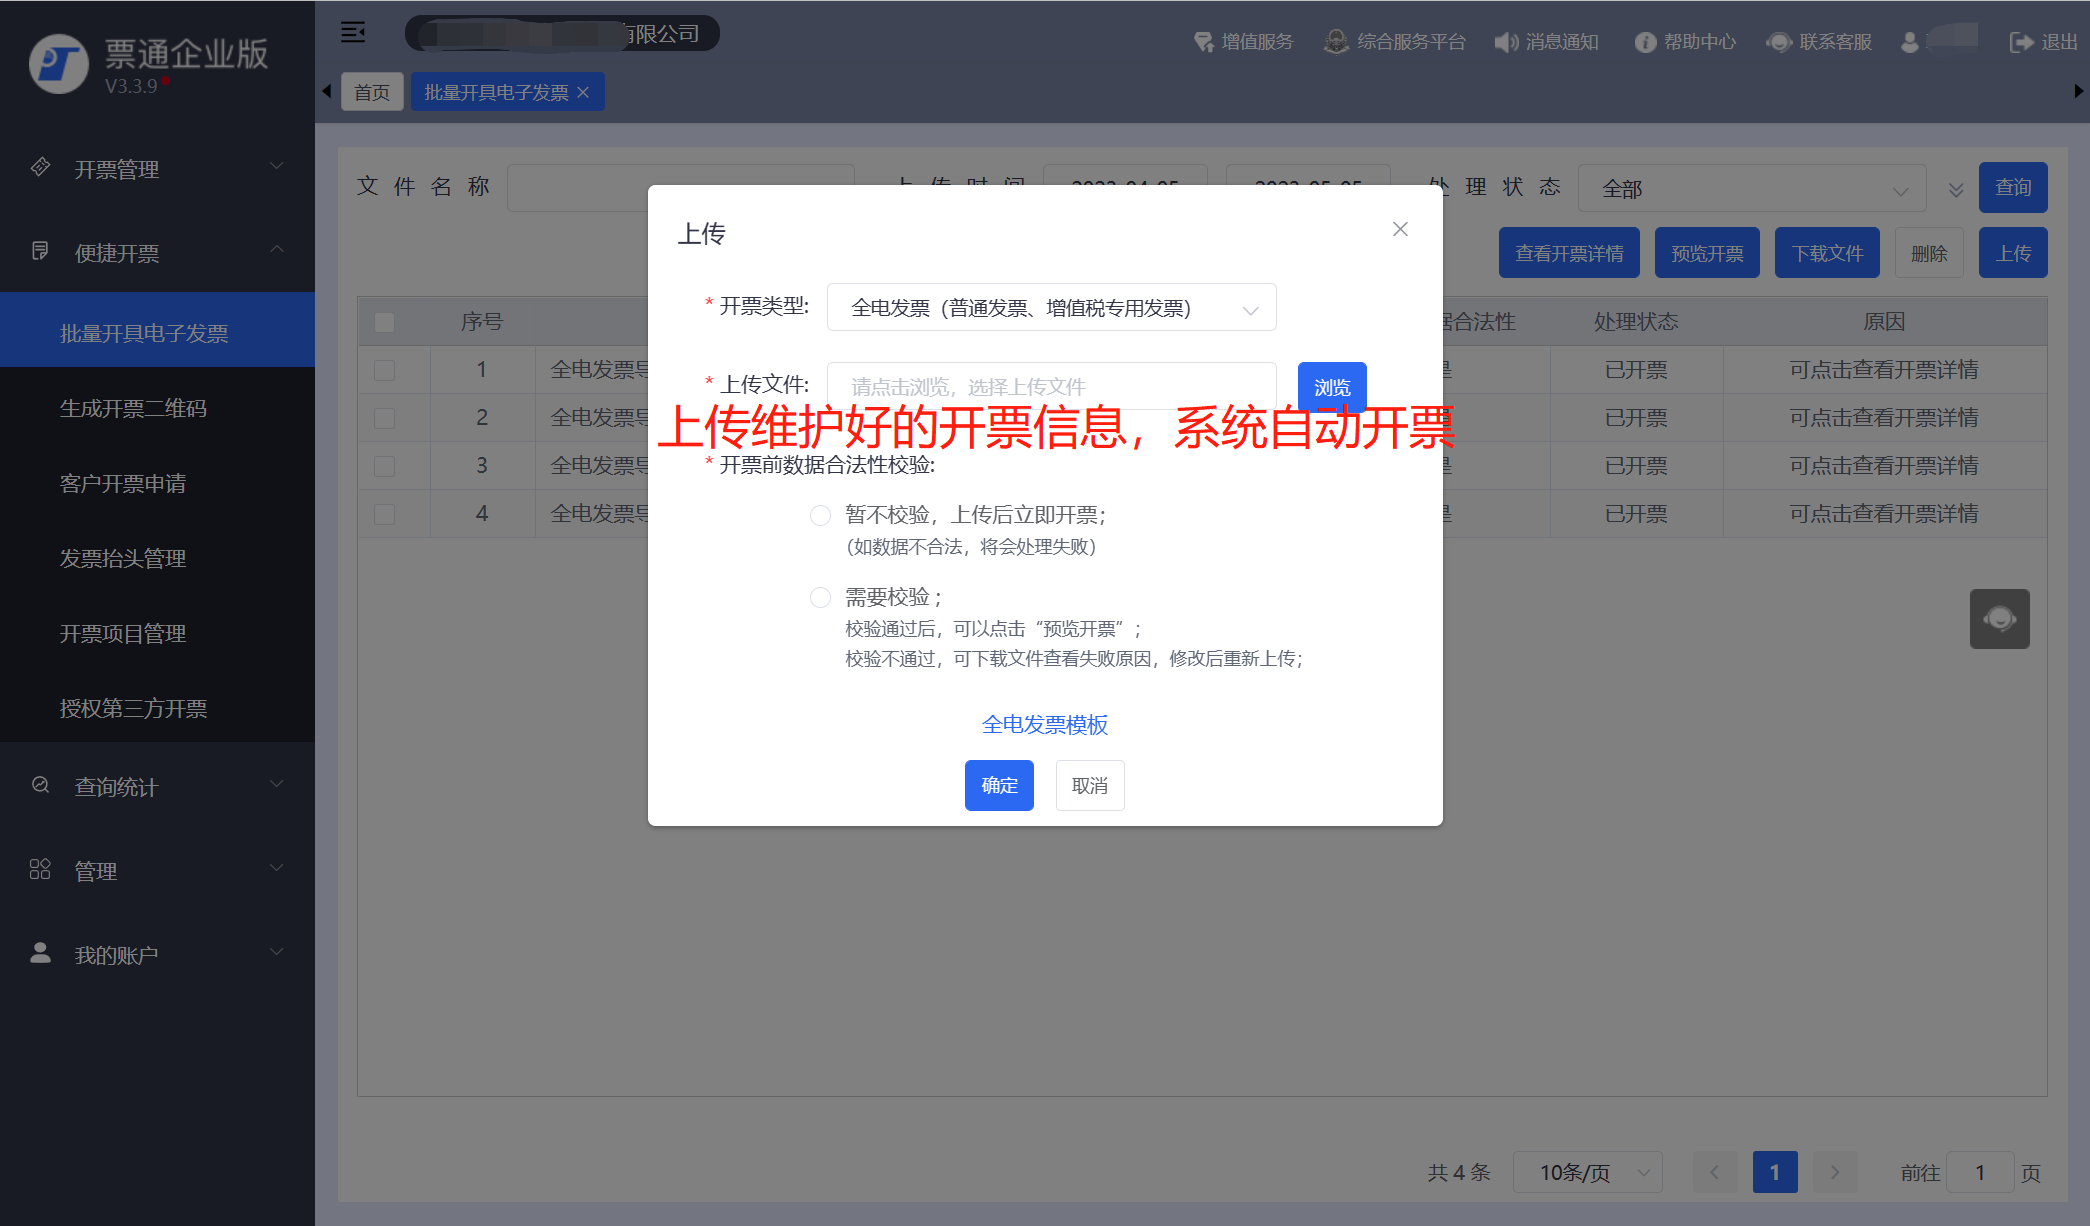Close the 上传 dialog with X
Image resolution: width=2090 pixels, height=1226 pixels.
click(x=1400, y=229)
